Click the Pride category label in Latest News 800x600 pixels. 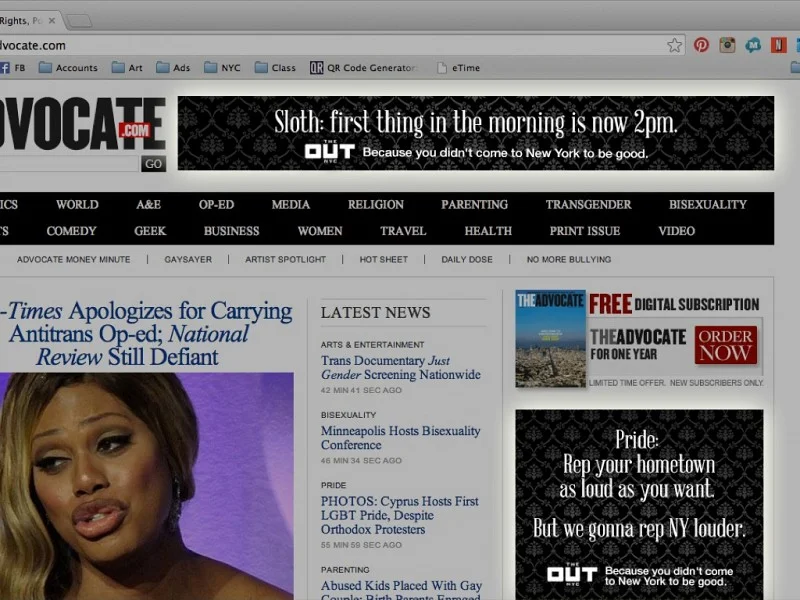(333, 485)
